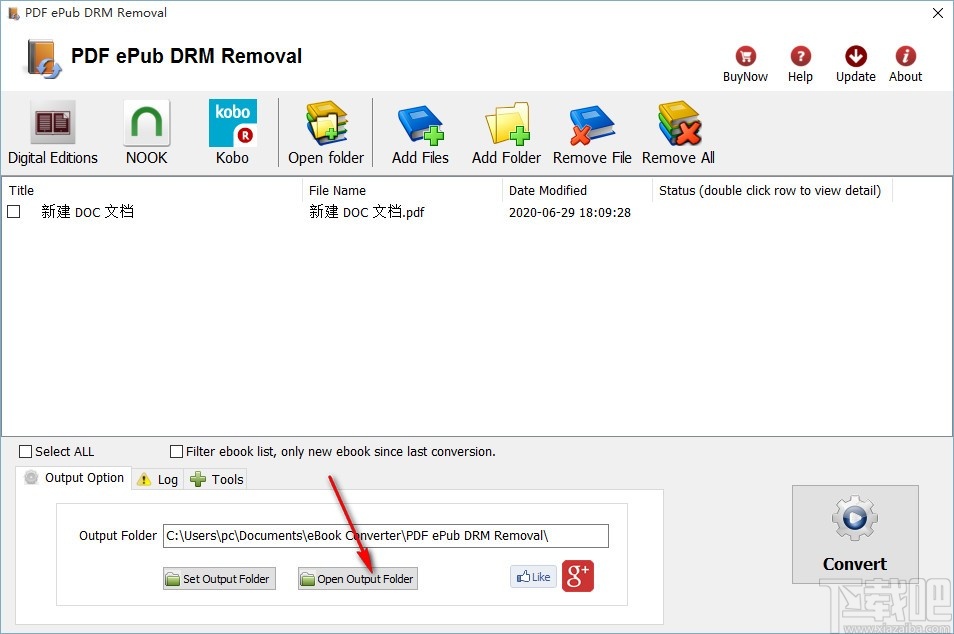The height and width of the screenshot is (634, 954).
Task: Enable the Select ALL checkbox
Action: (26, 451)
